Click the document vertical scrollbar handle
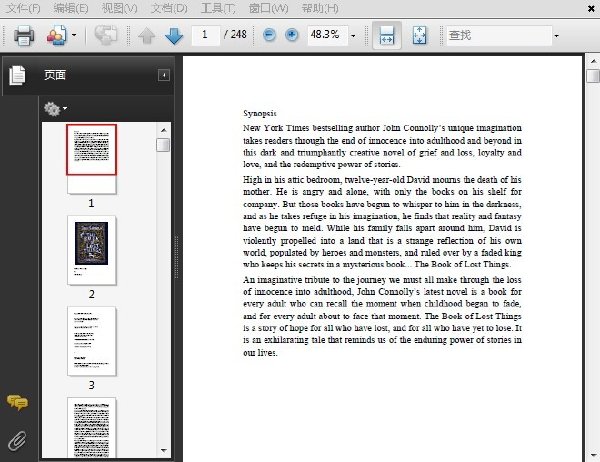The height and width of the screenshot is (462, 600). 593,75
